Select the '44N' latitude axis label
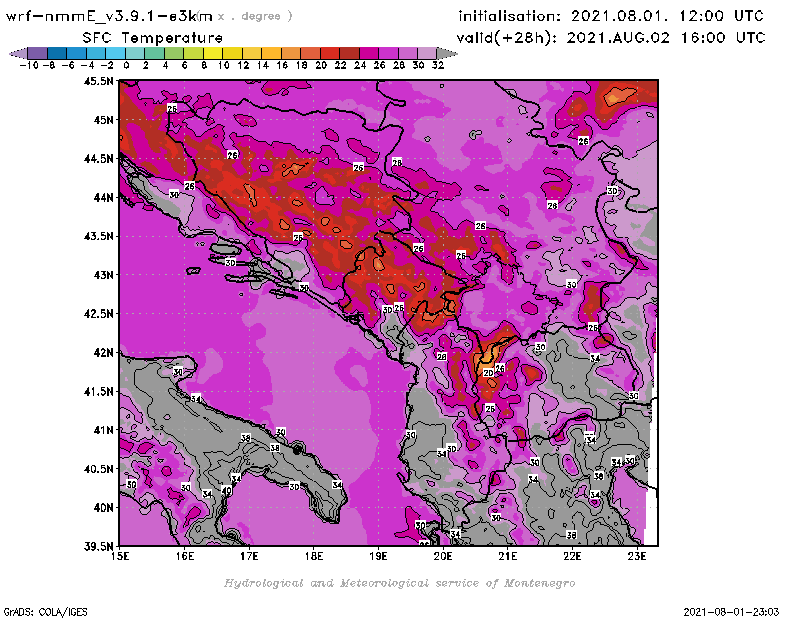 point(103,197)
